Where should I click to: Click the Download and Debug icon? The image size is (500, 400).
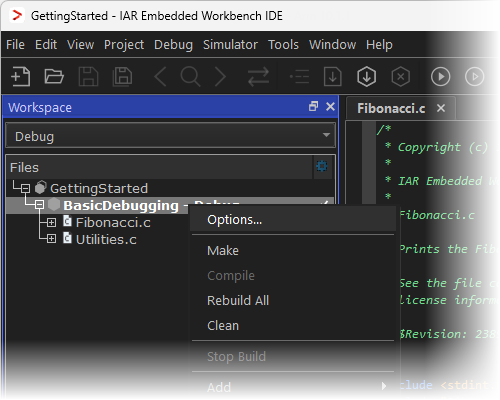(x=367, y=76)
